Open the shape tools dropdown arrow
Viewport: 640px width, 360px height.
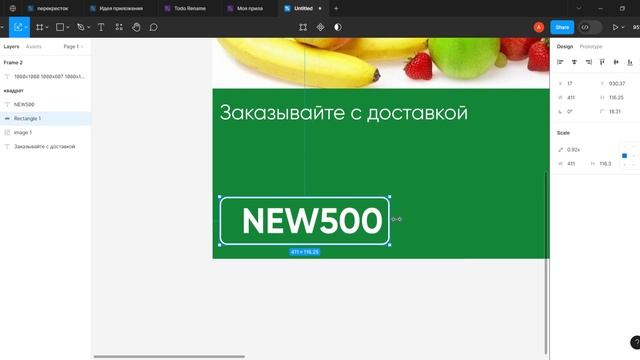pyautogui.click(x=68, y=28)
